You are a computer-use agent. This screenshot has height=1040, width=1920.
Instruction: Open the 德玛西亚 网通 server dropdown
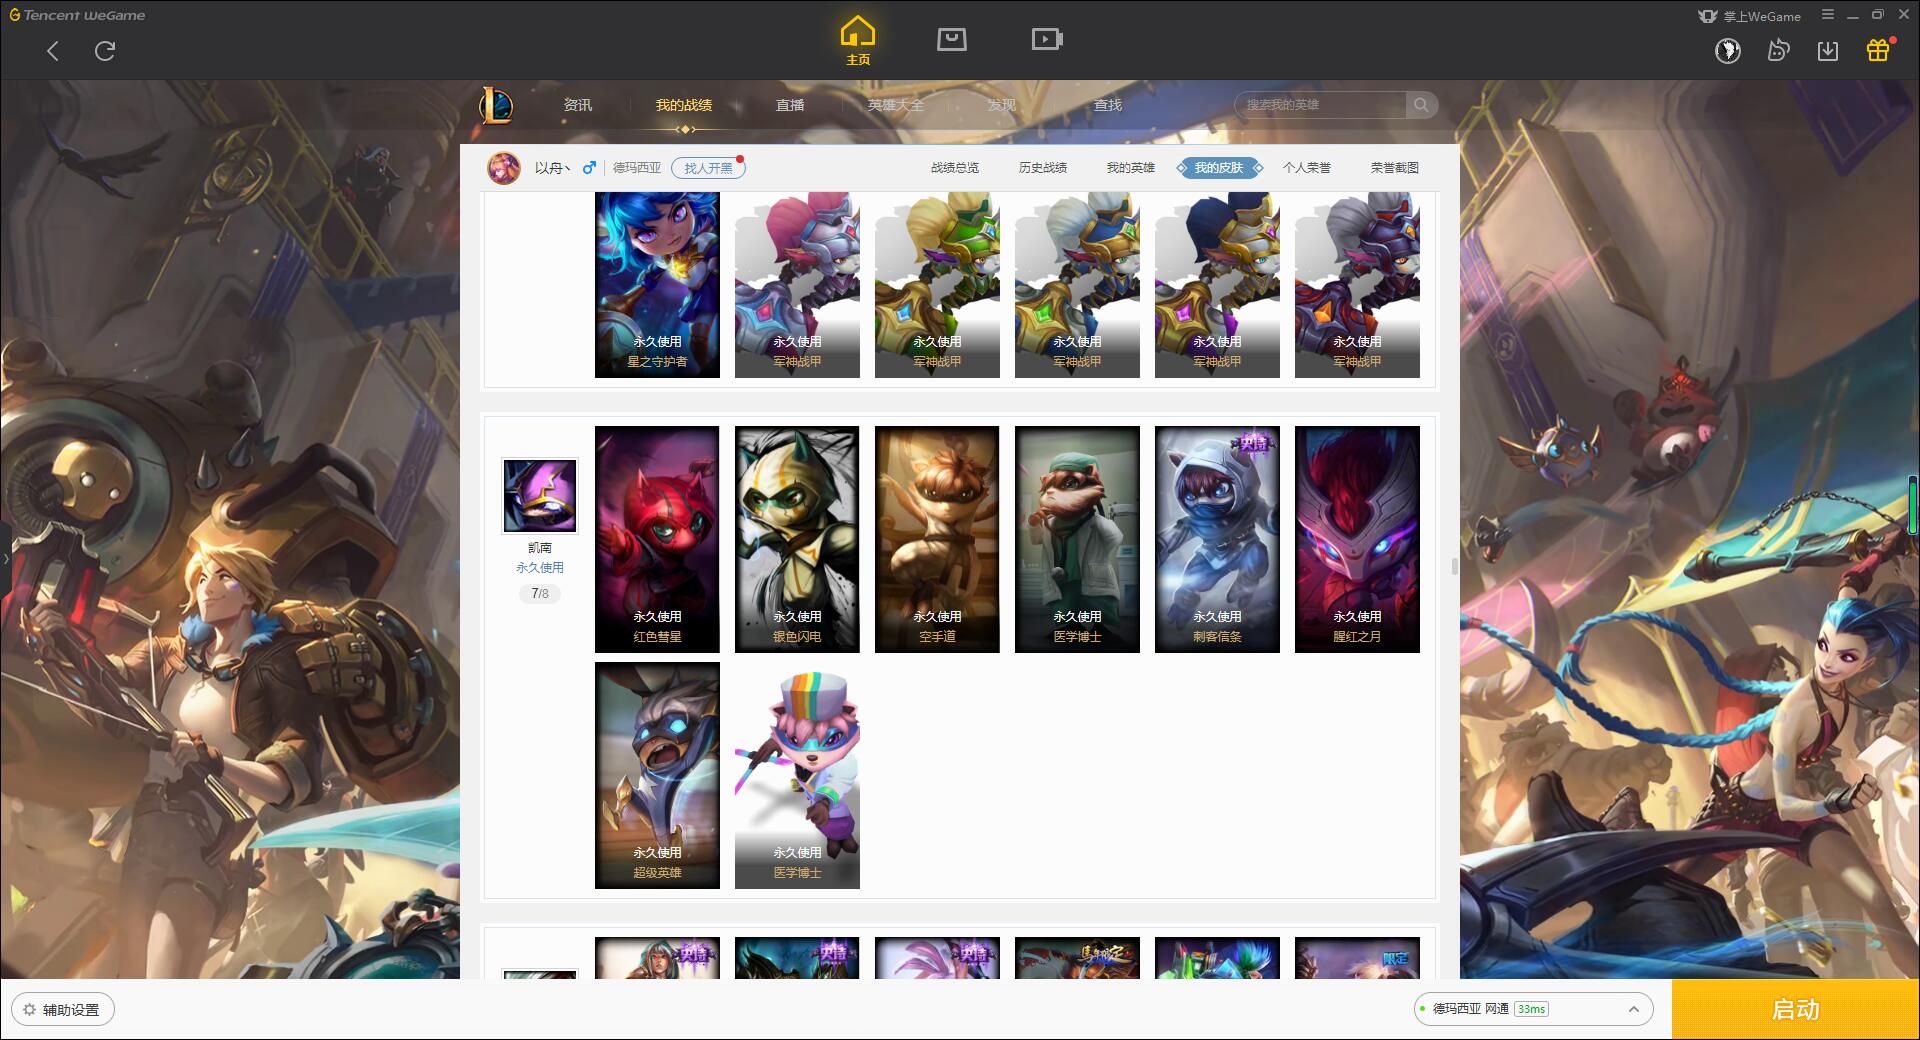click(x=1532, y=1009)
